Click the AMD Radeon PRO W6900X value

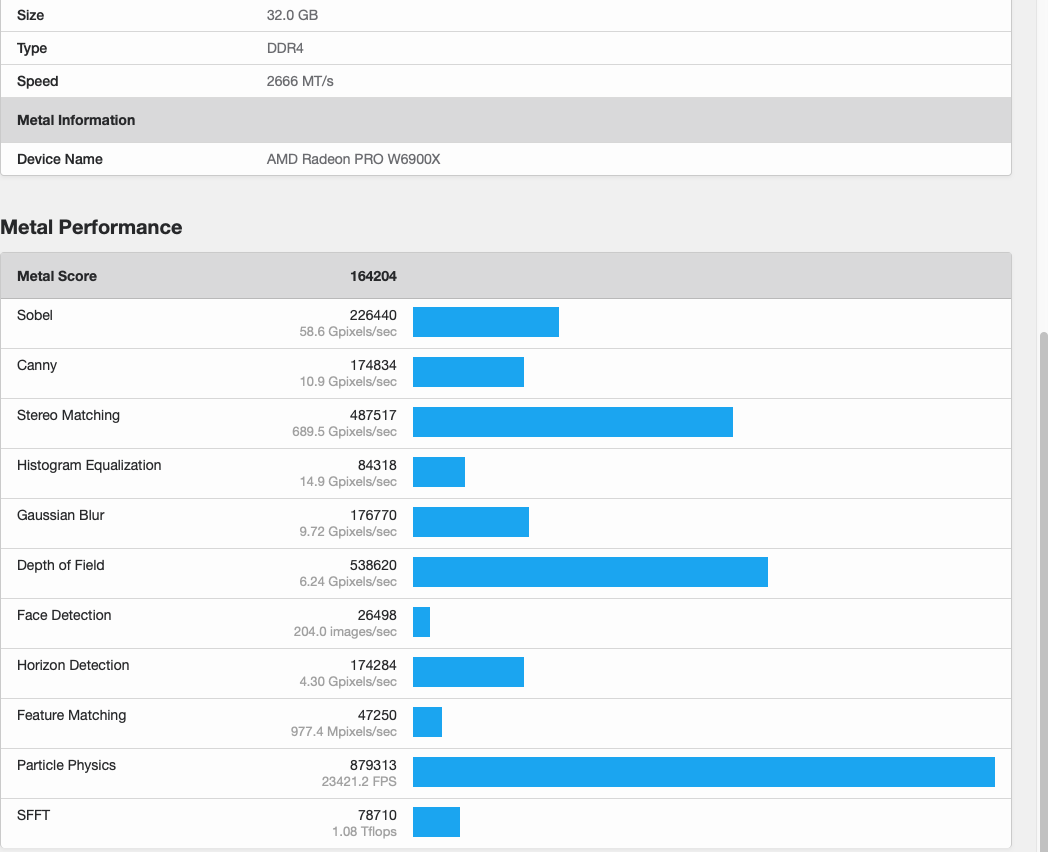pos(354,159)
